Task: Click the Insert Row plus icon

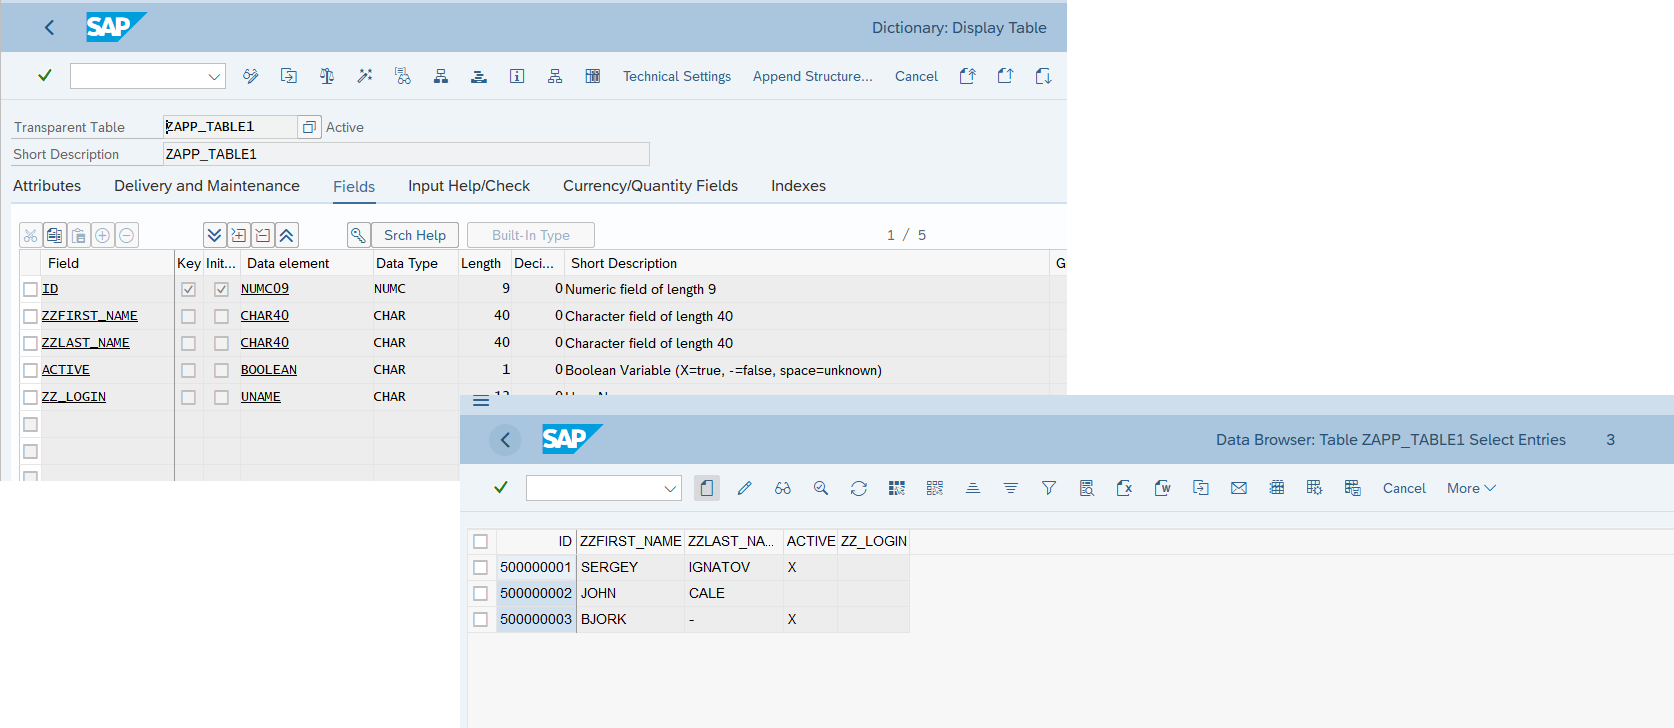Action: pos(103,235)
